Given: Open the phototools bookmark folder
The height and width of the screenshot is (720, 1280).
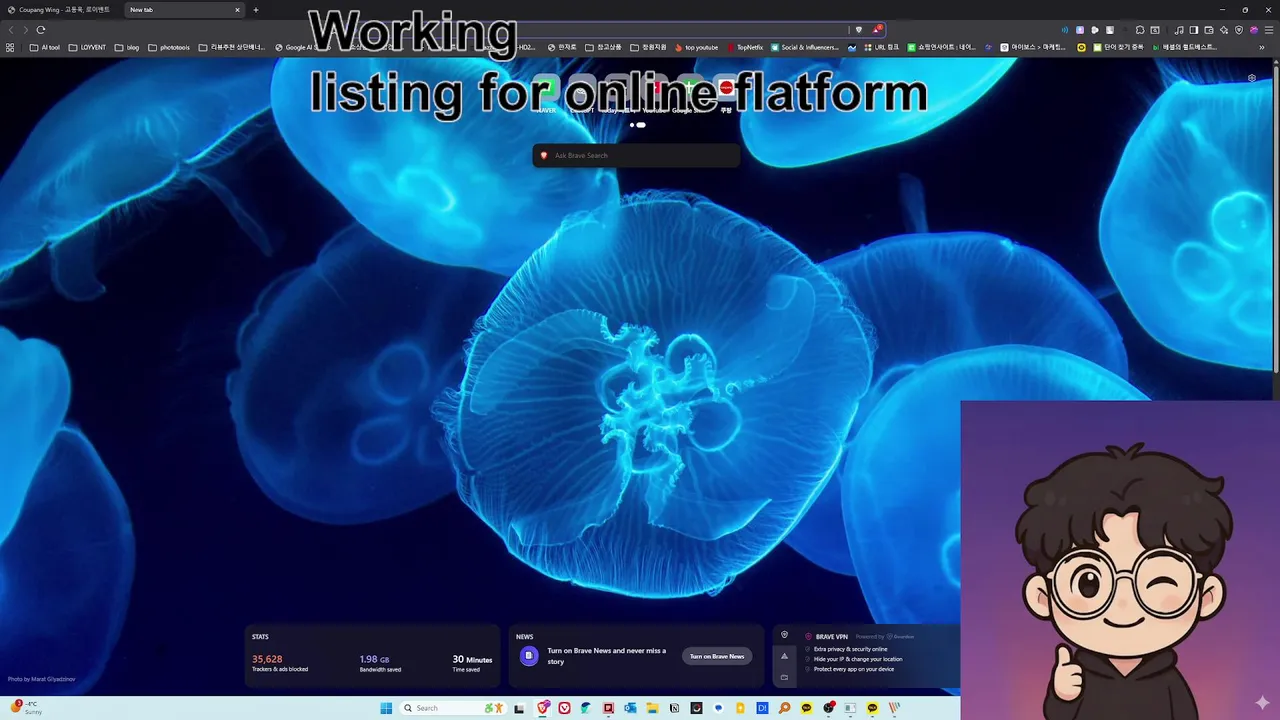Looking at the screenshot, I should coord(169,47).
